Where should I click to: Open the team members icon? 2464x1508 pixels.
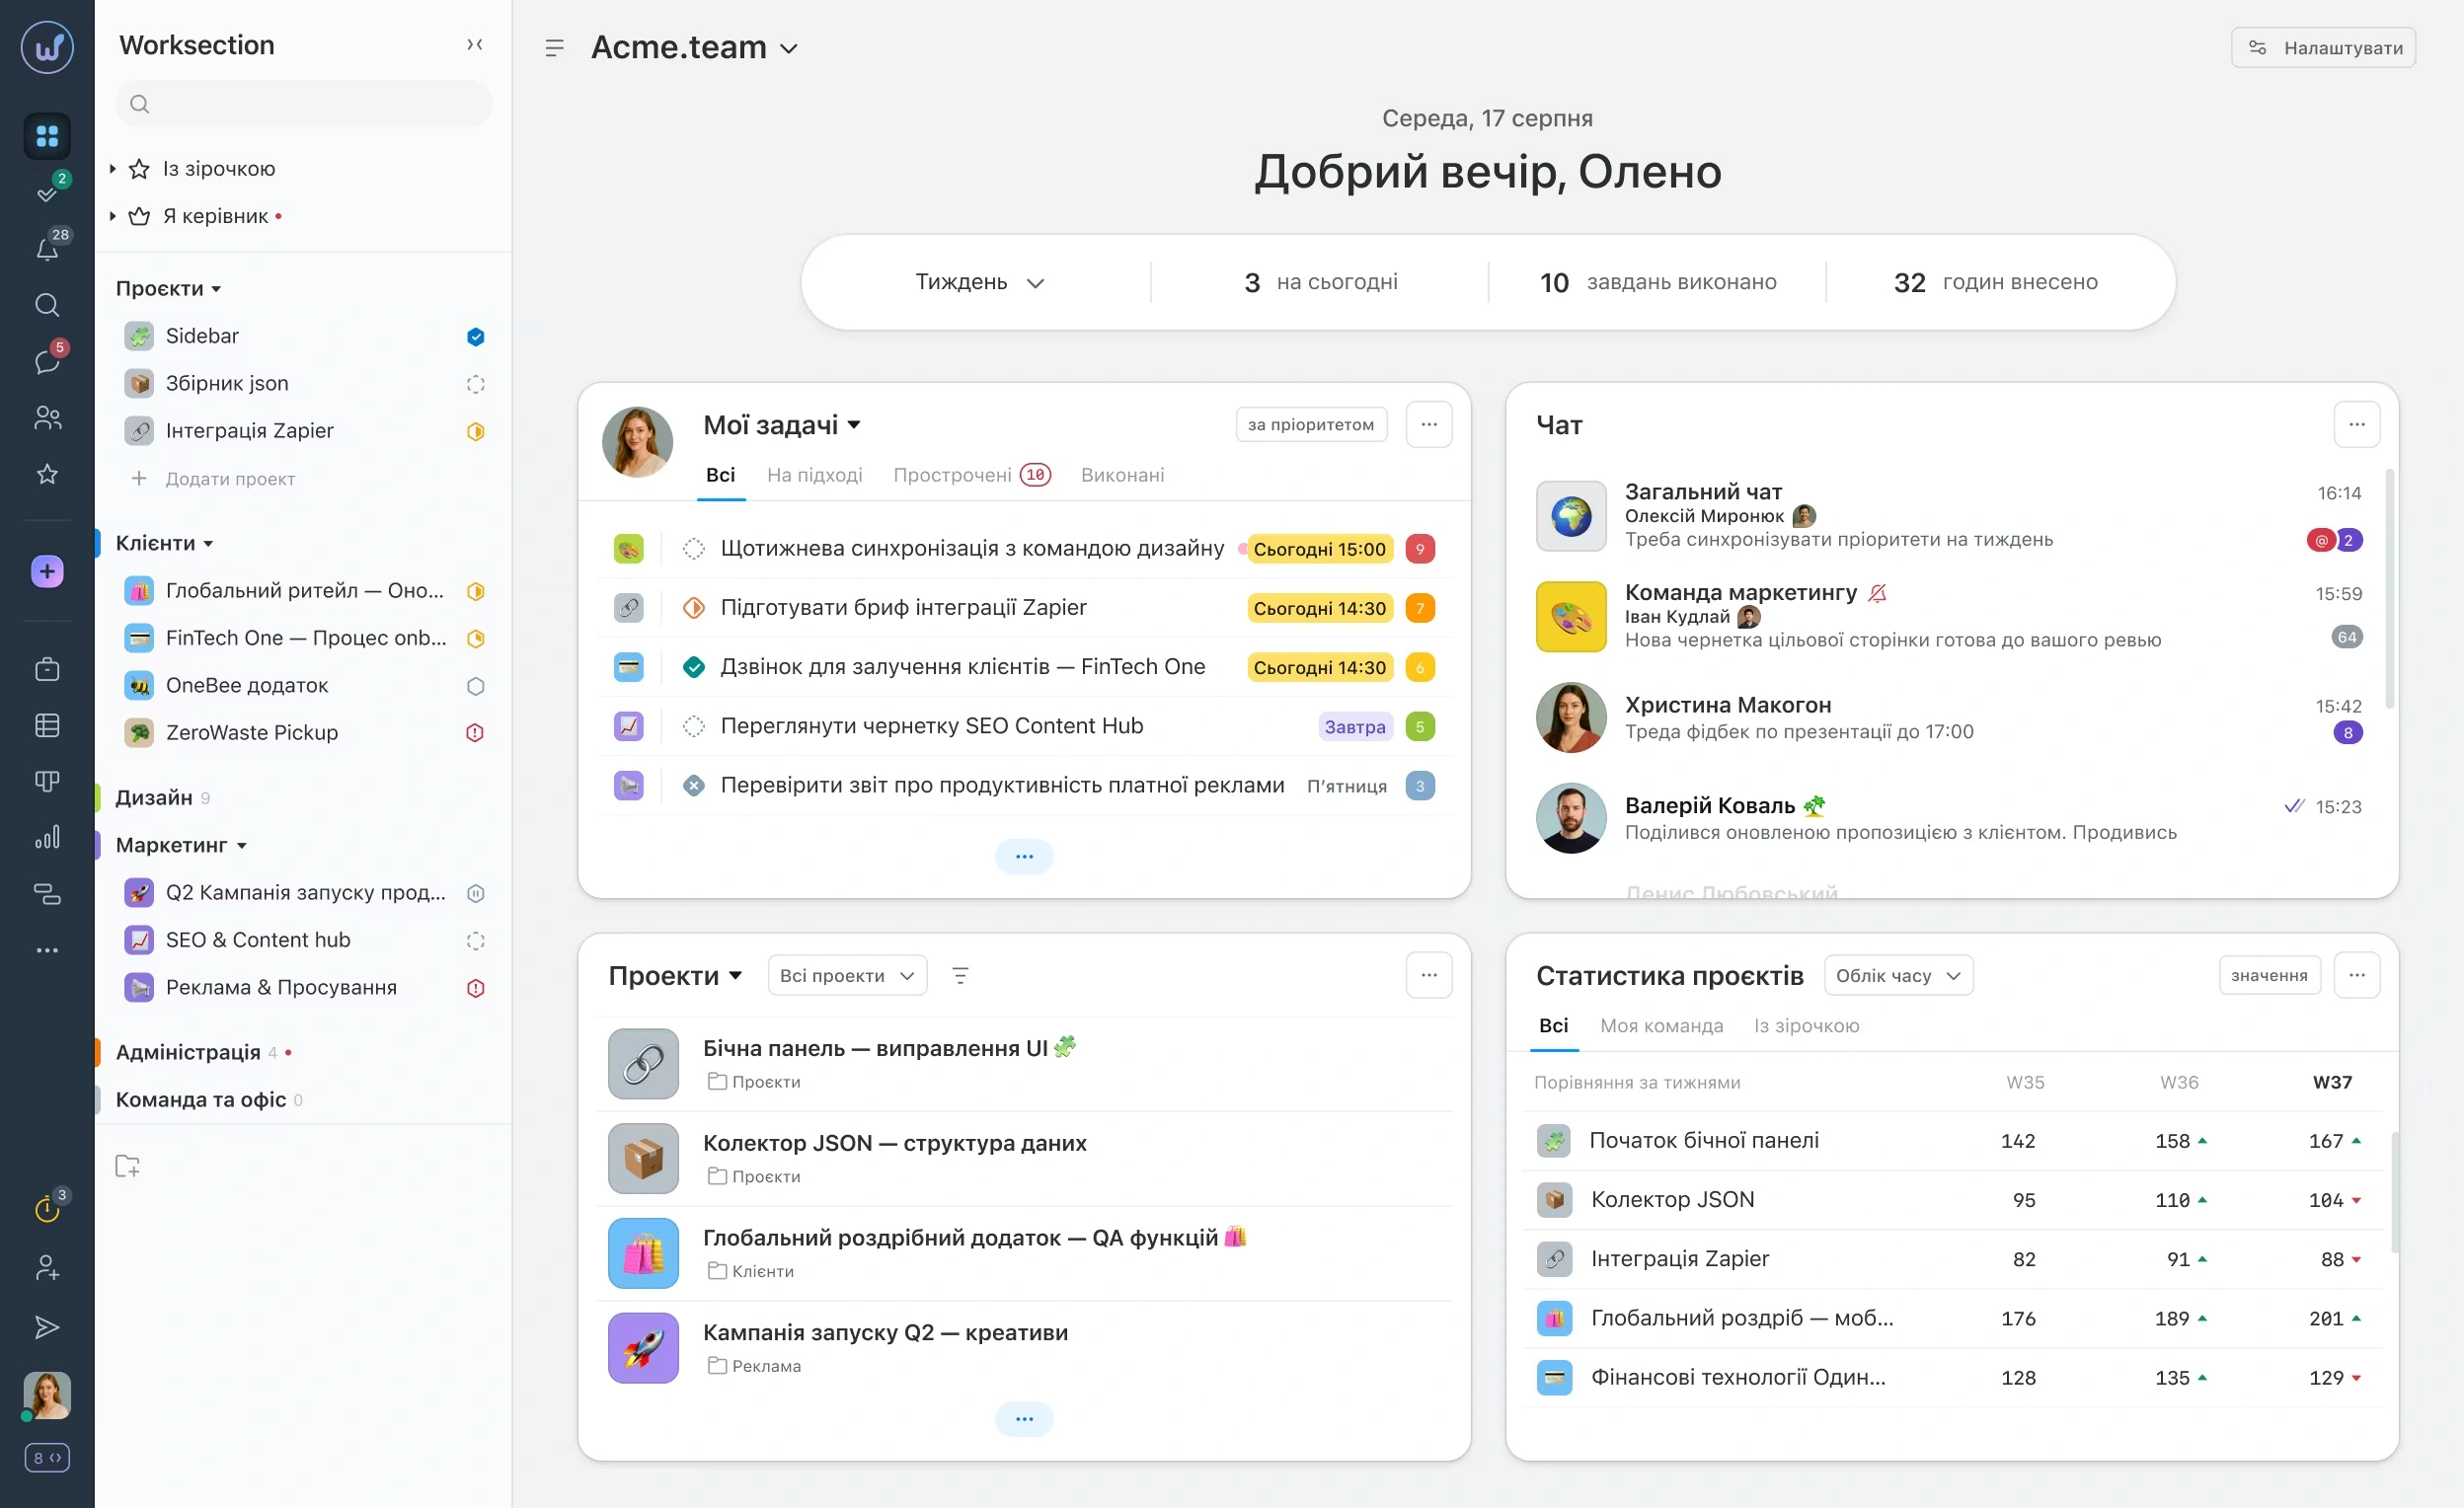click(x=46, y=418)
